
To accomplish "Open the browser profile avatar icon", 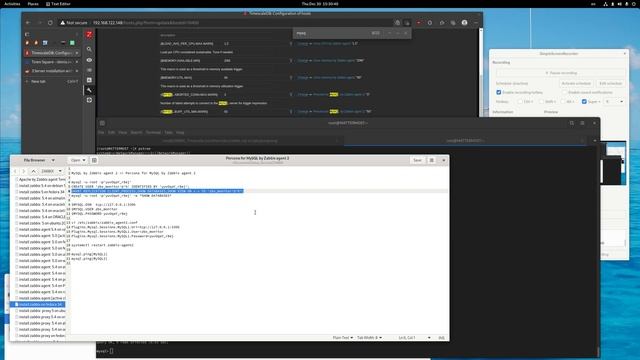I will tap(464, 23).
